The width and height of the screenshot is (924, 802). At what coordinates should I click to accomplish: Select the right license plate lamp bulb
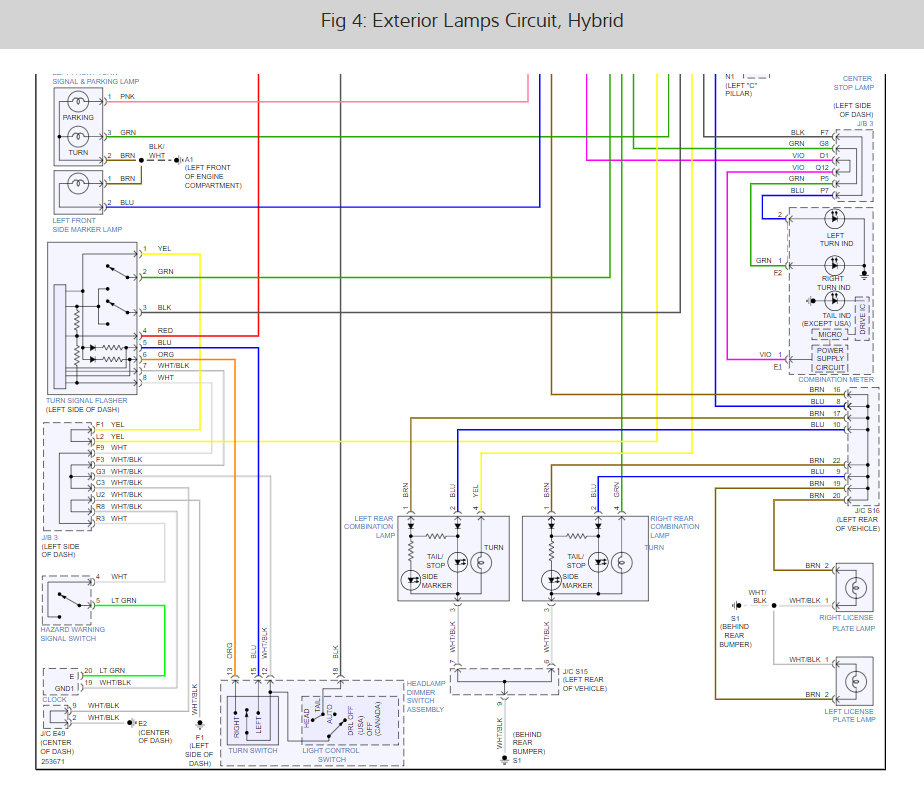[x=856, y=588]
